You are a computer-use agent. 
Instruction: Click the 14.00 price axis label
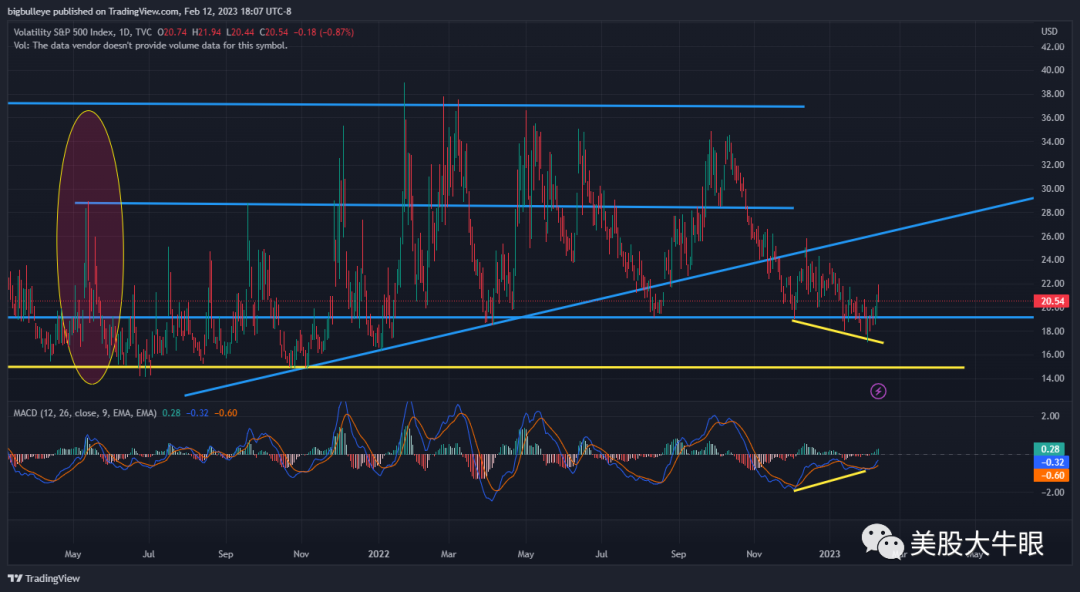point(1052,378)
